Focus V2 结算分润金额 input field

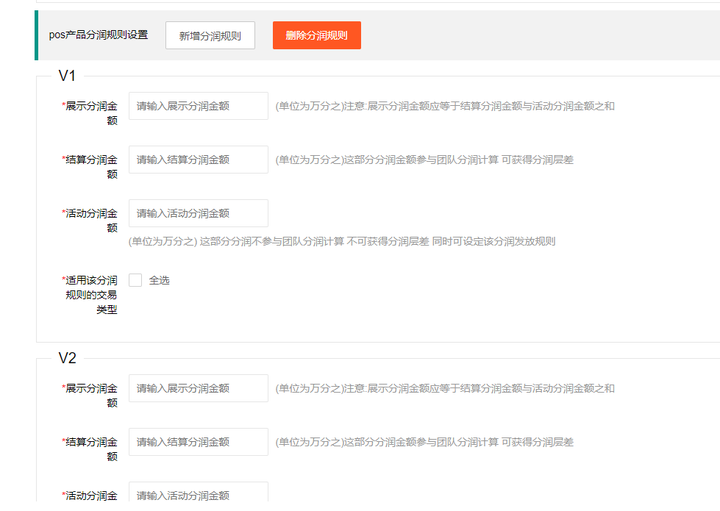pyautogui.click(x=198, y=442)
